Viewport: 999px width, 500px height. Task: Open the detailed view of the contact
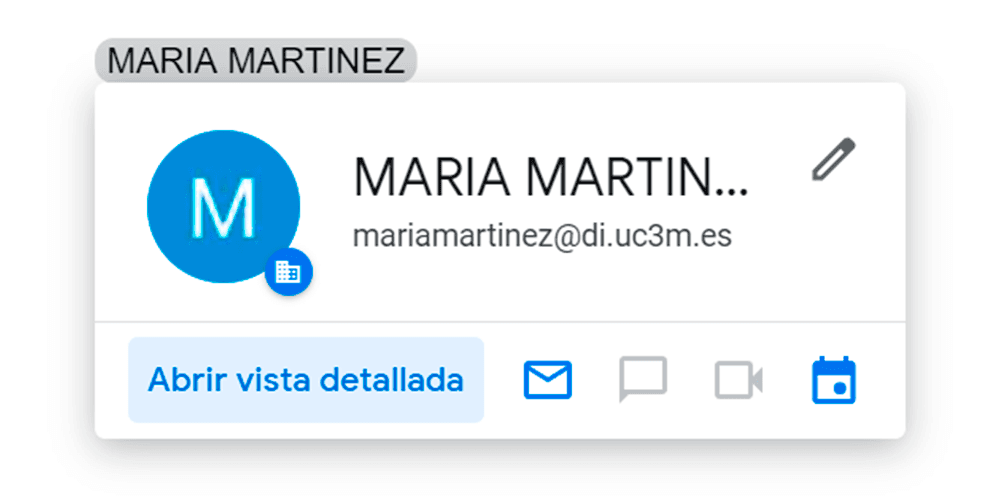(x=306, y=380)
